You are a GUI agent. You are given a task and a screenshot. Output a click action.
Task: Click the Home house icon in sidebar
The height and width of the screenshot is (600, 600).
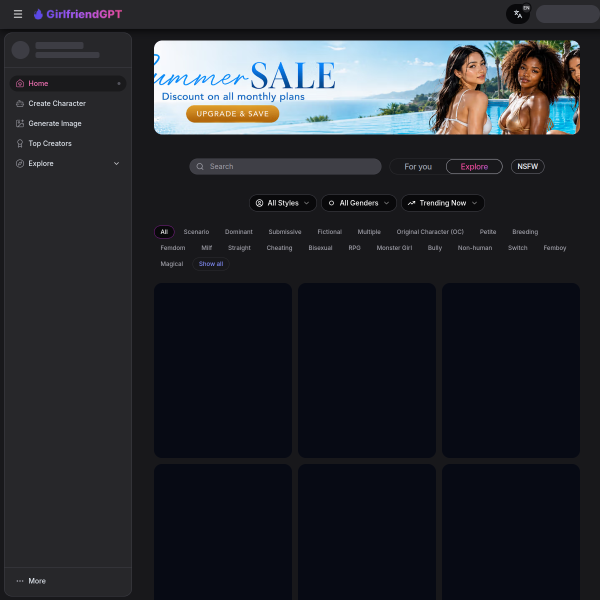(20, 83)
